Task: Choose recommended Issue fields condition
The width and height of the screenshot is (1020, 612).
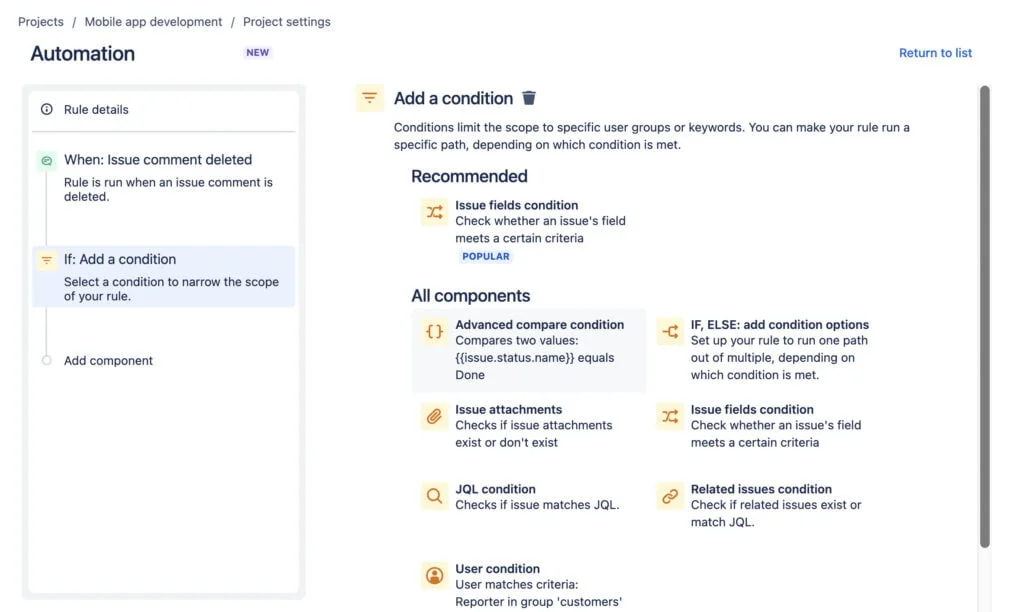Action: [x=527, y=230]
